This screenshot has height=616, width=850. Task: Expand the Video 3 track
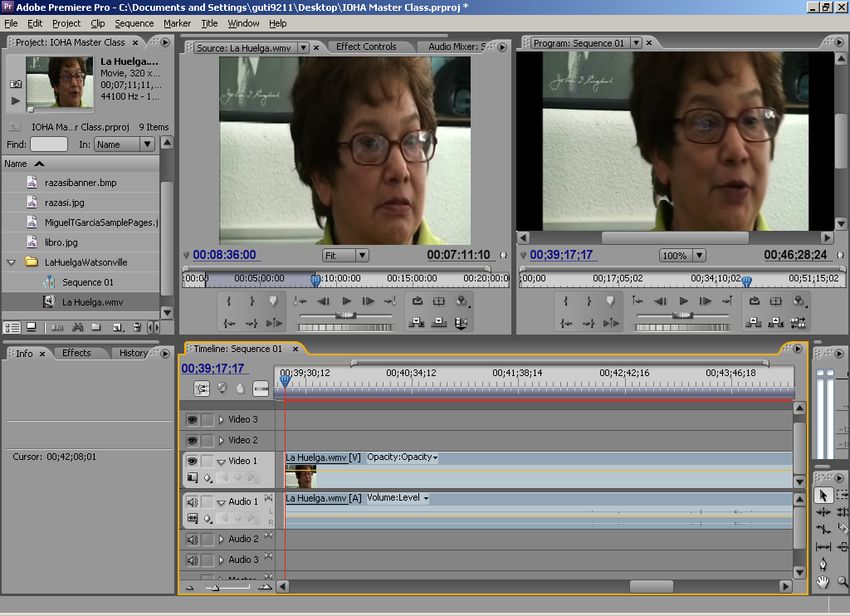point(221,420)
